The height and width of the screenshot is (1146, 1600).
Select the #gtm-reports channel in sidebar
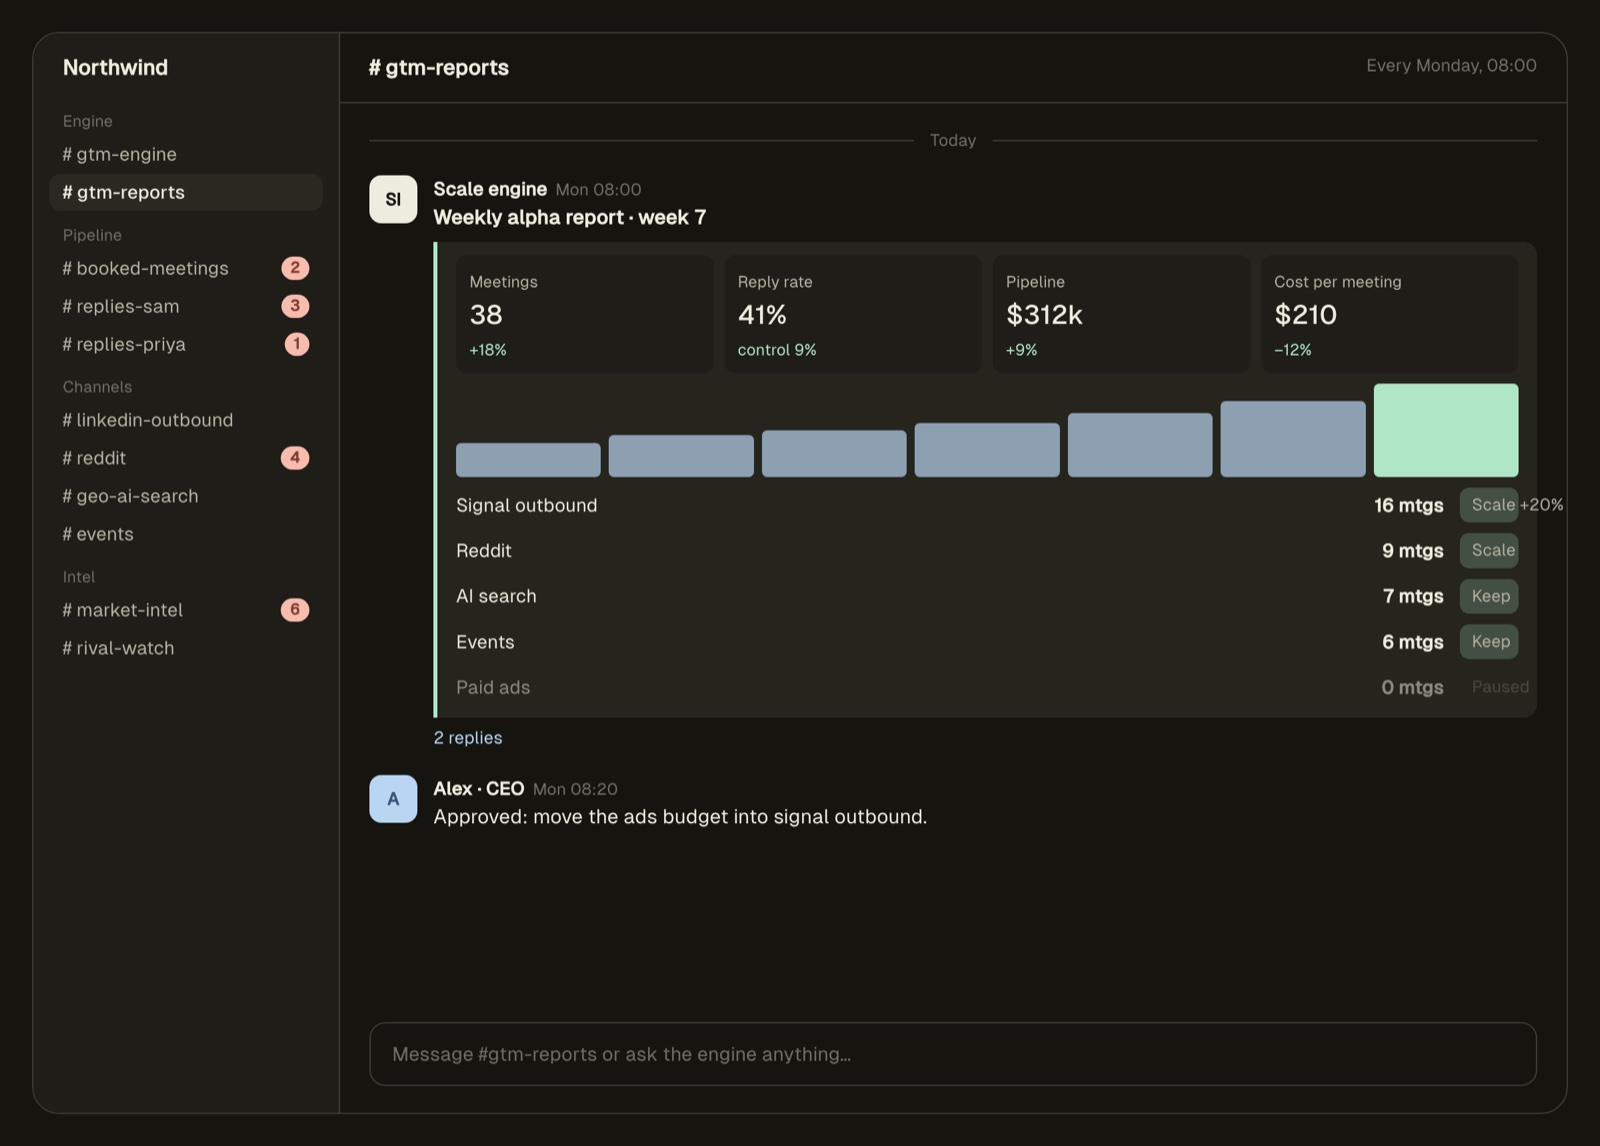coord(186,192)
